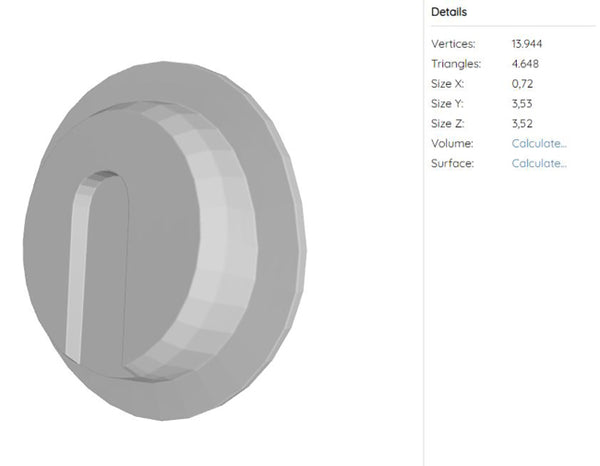Click the triangles count 4.648
Image resolution: width=600 pixels, height=466 pixels.
(525, 64)
